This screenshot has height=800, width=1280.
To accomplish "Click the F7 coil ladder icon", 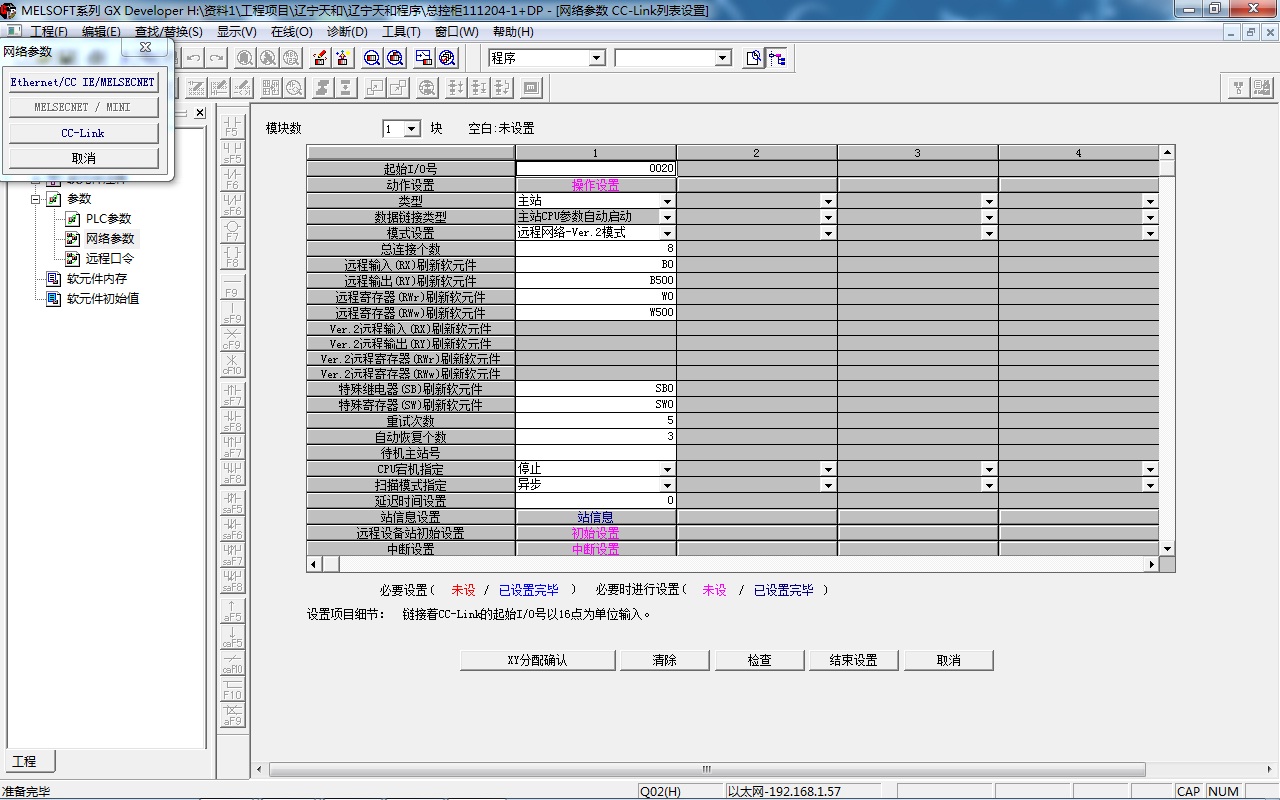I will pos(232,231).
